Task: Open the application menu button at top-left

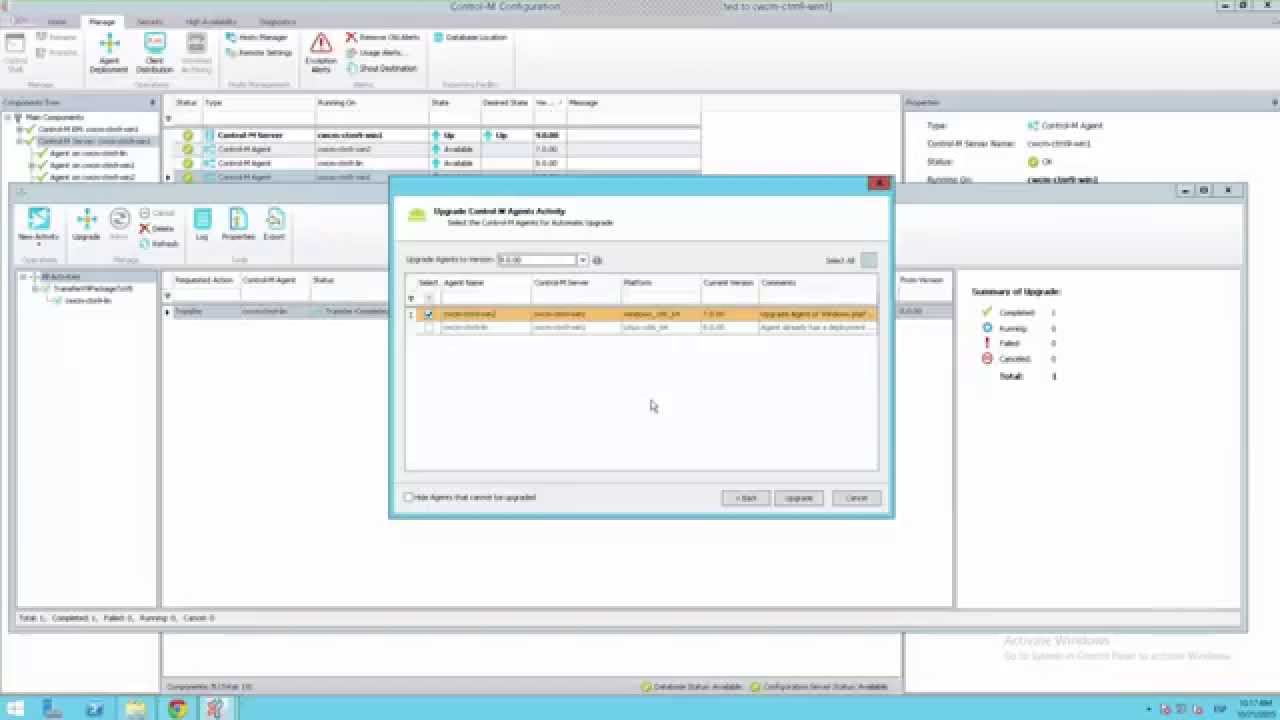Action: pyautogui.click(x=17, y=21)
